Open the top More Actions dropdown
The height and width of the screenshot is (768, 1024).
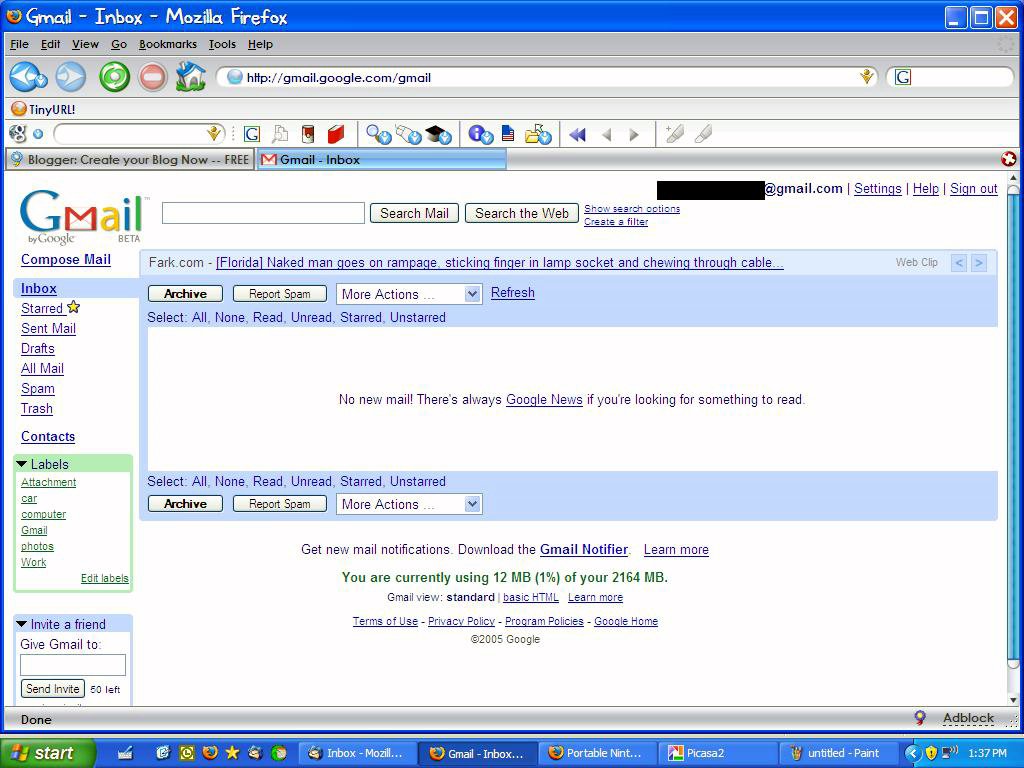tap(409, 294)
